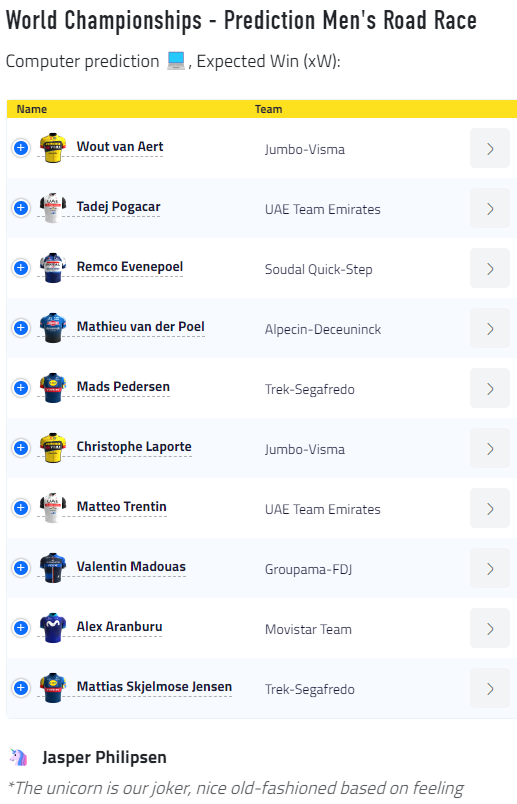Screen dimensions: 517x804
Task: Click the plus icon next to Remco Evenepoel
Action: 21,268
